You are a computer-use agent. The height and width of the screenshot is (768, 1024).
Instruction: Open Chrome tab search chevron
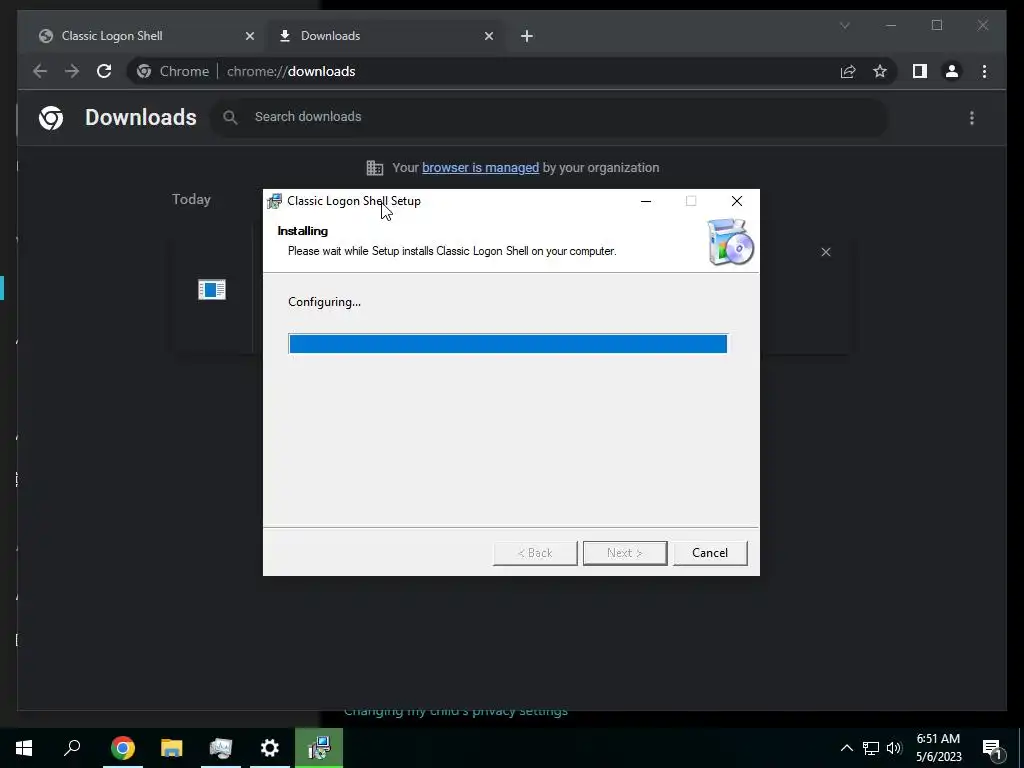pyautogui.click(x=844, y=25)
